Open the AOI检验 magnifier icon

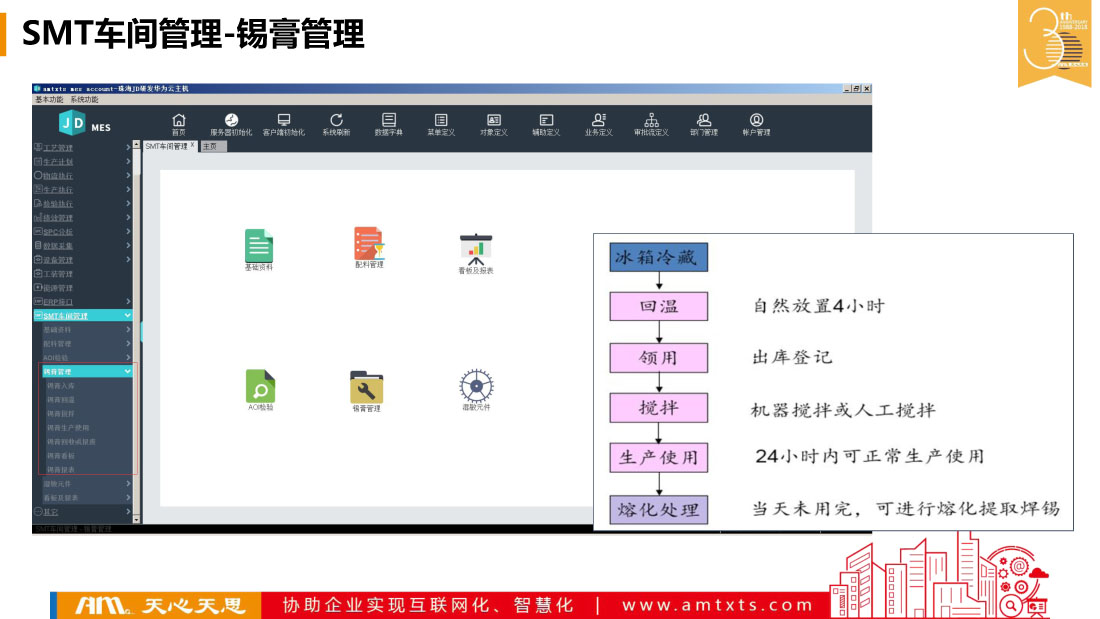[x=260, y=386]
